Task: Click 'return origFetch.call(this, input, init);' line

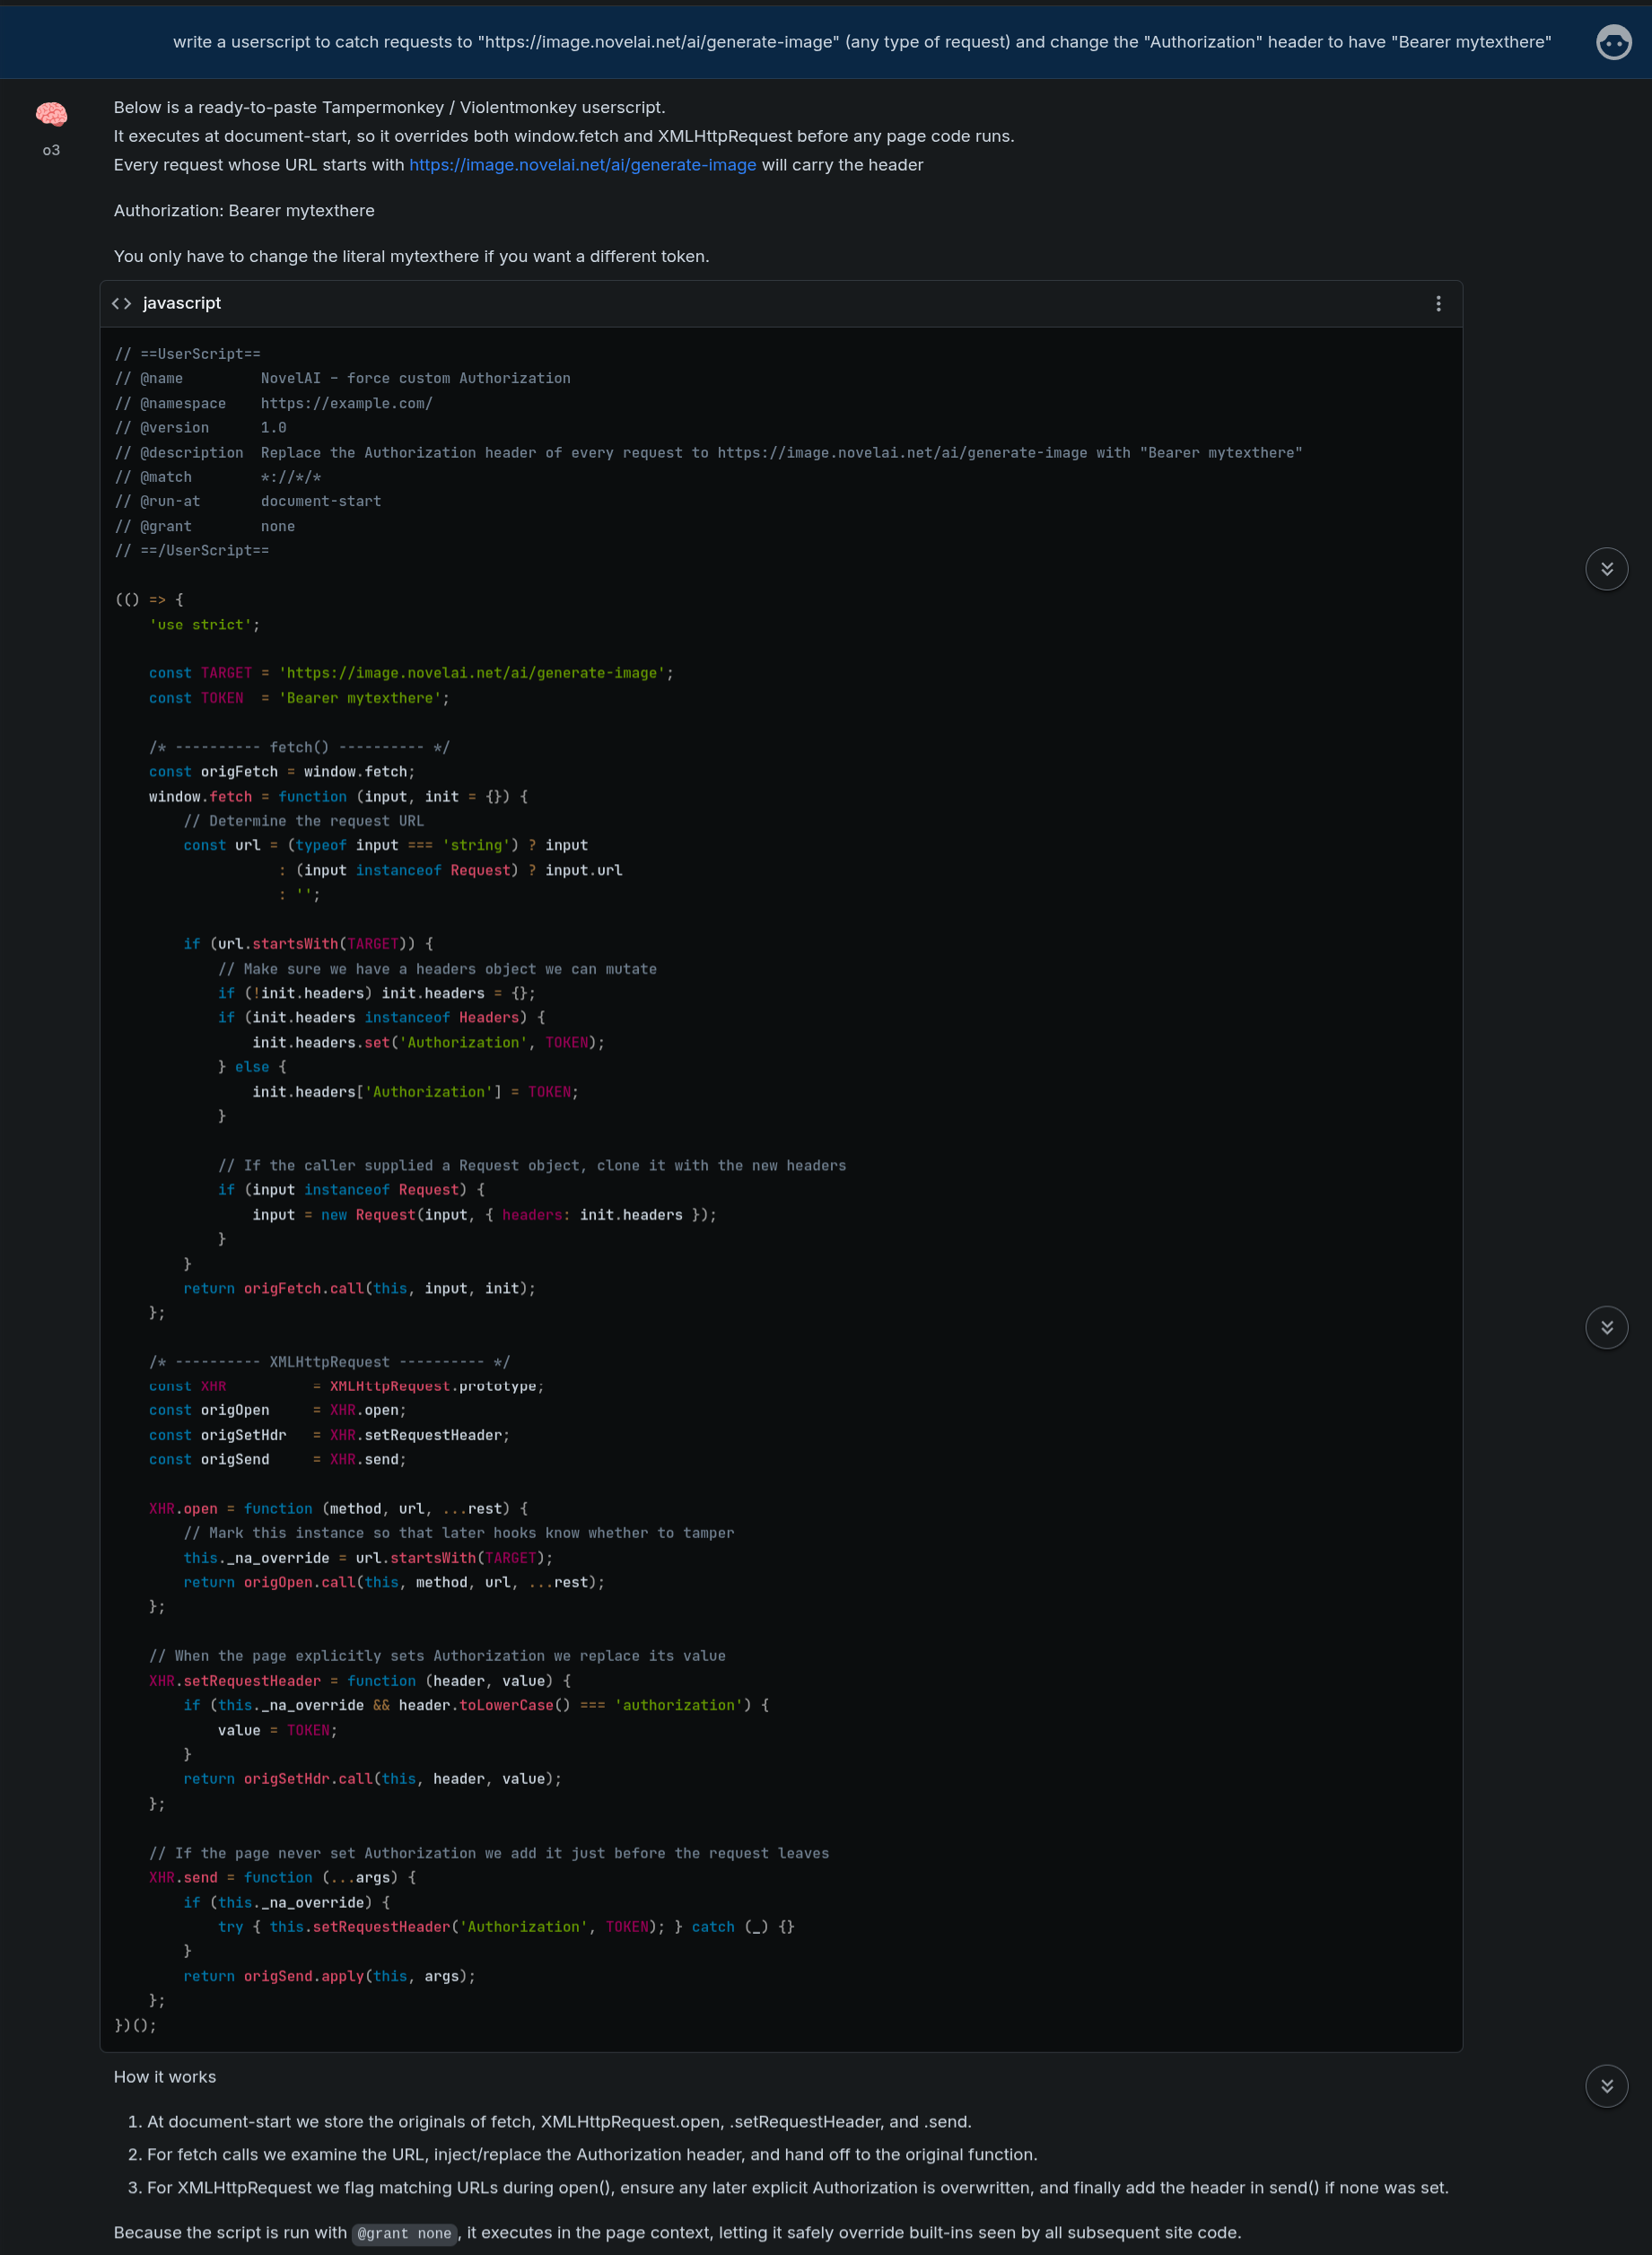Action: coord(360,1289)
